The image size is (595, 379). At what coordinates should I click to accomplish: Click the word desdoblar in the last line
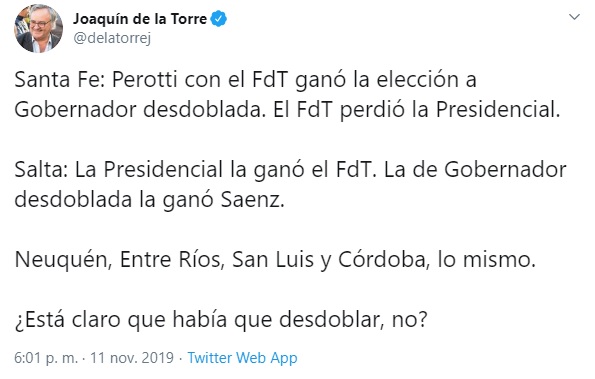[329, 320]
